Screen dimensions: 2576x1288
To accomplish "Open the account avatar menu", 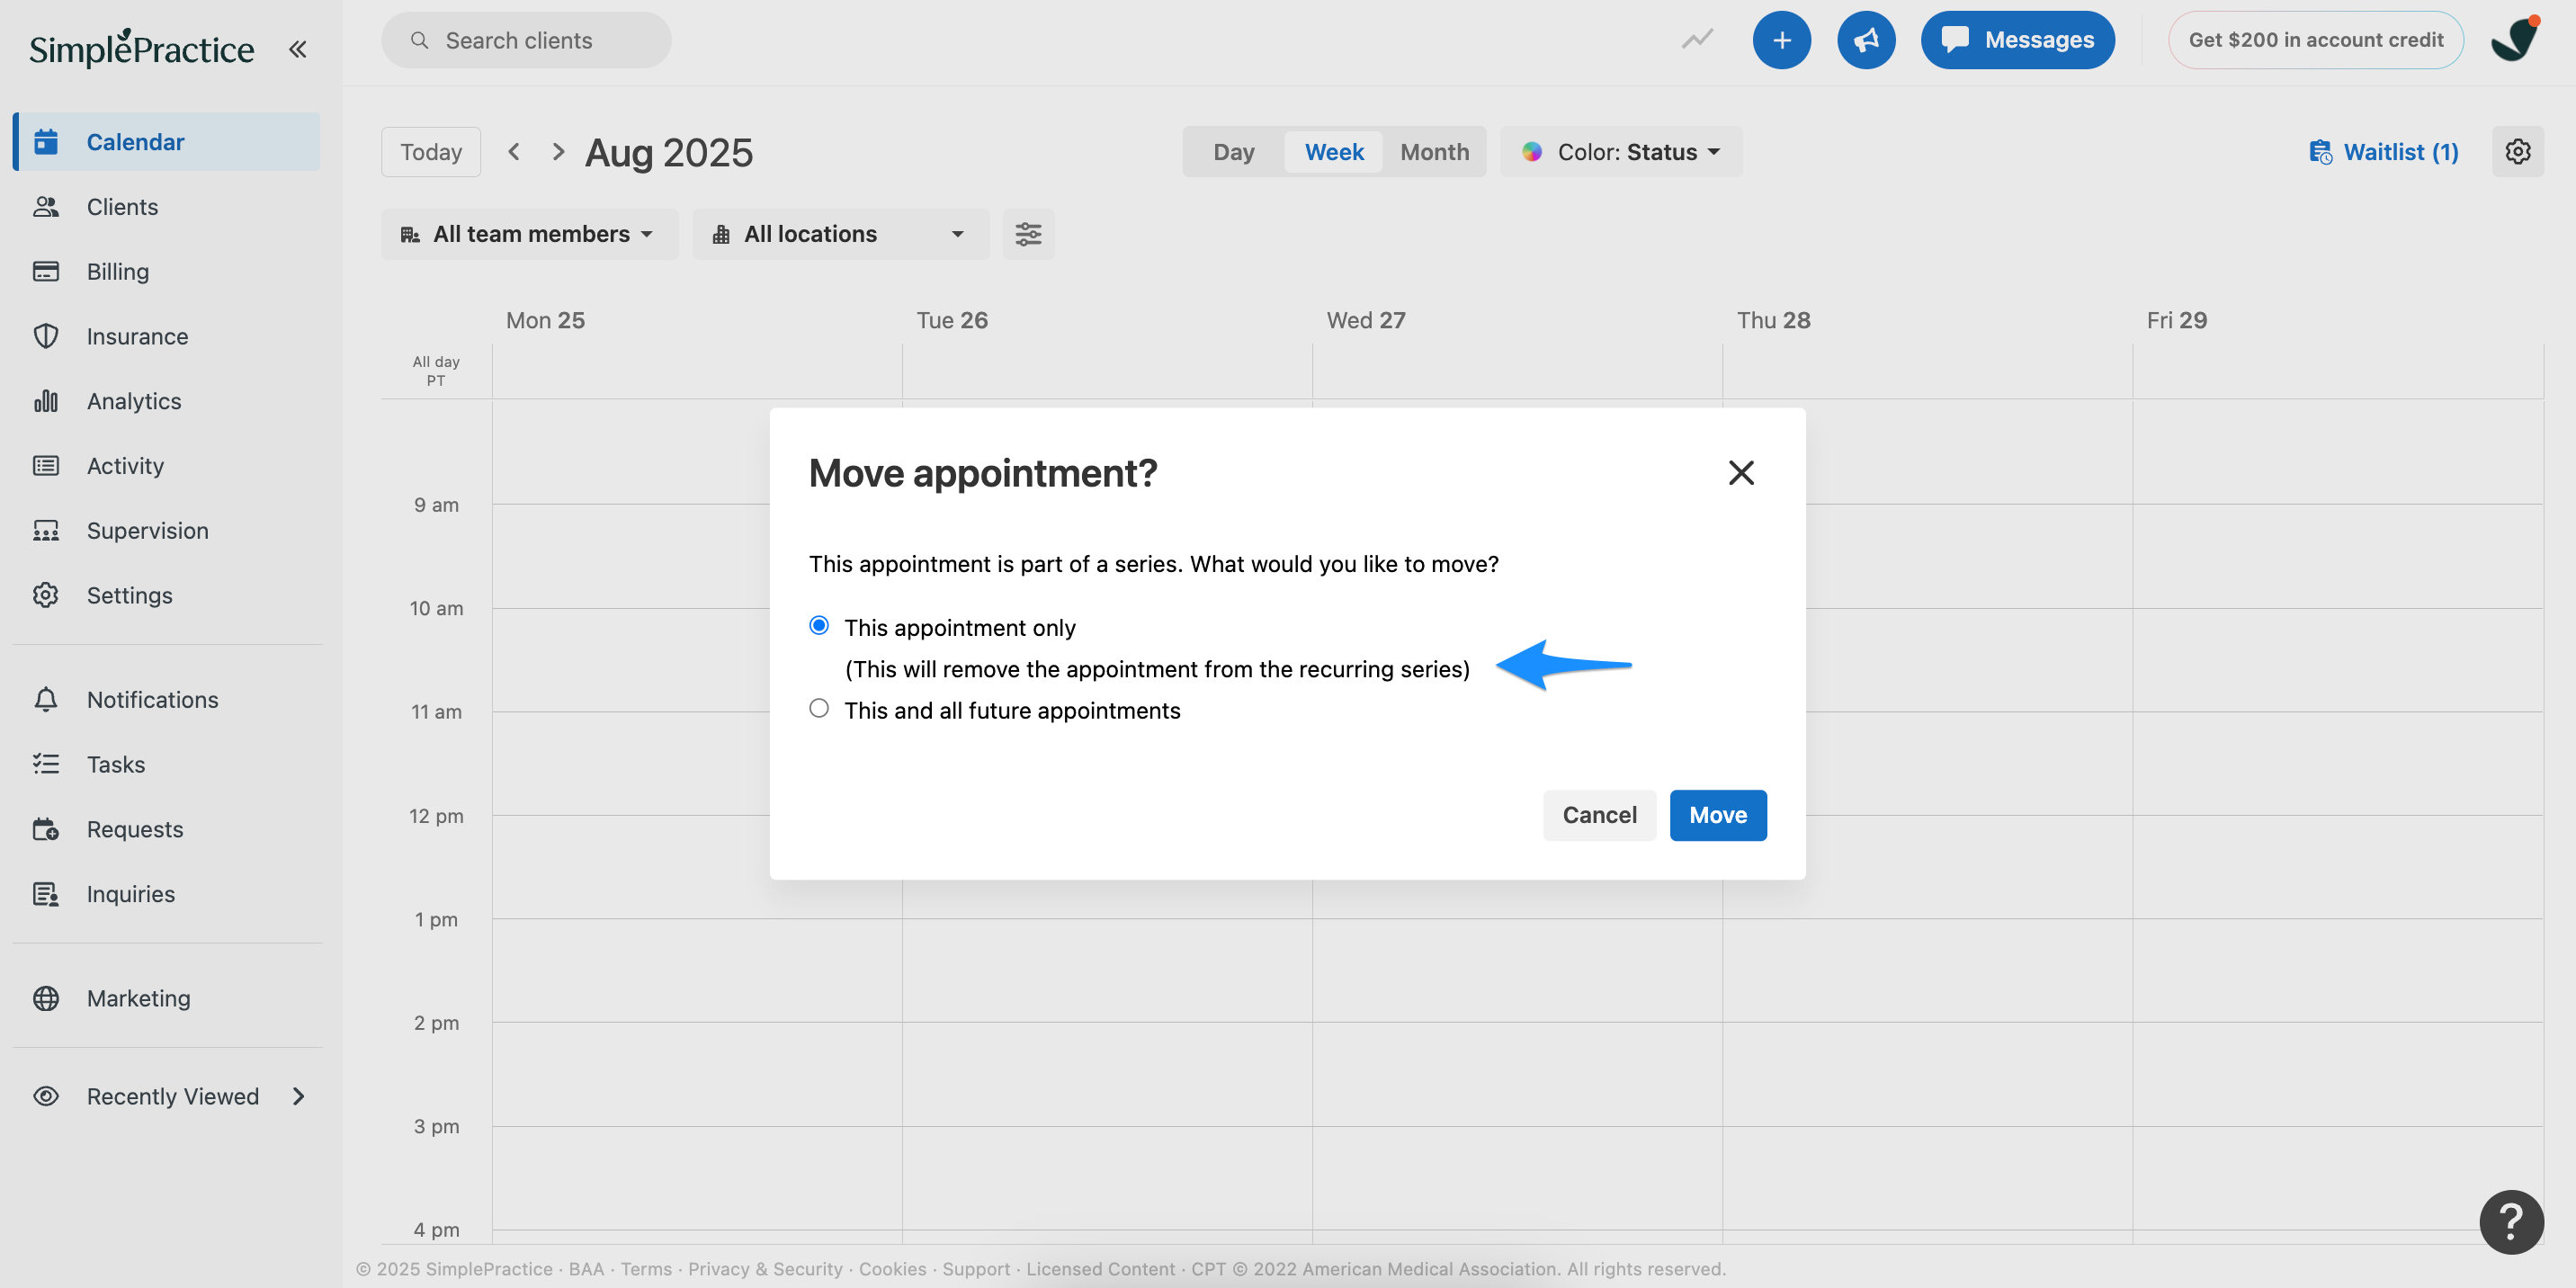I will (x=2514, y=40).
